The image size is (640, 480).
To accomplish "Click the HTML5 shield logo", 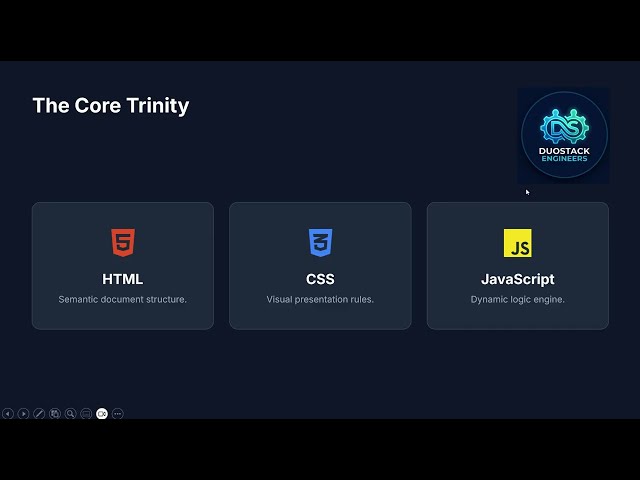I will (x=123, y=242).
